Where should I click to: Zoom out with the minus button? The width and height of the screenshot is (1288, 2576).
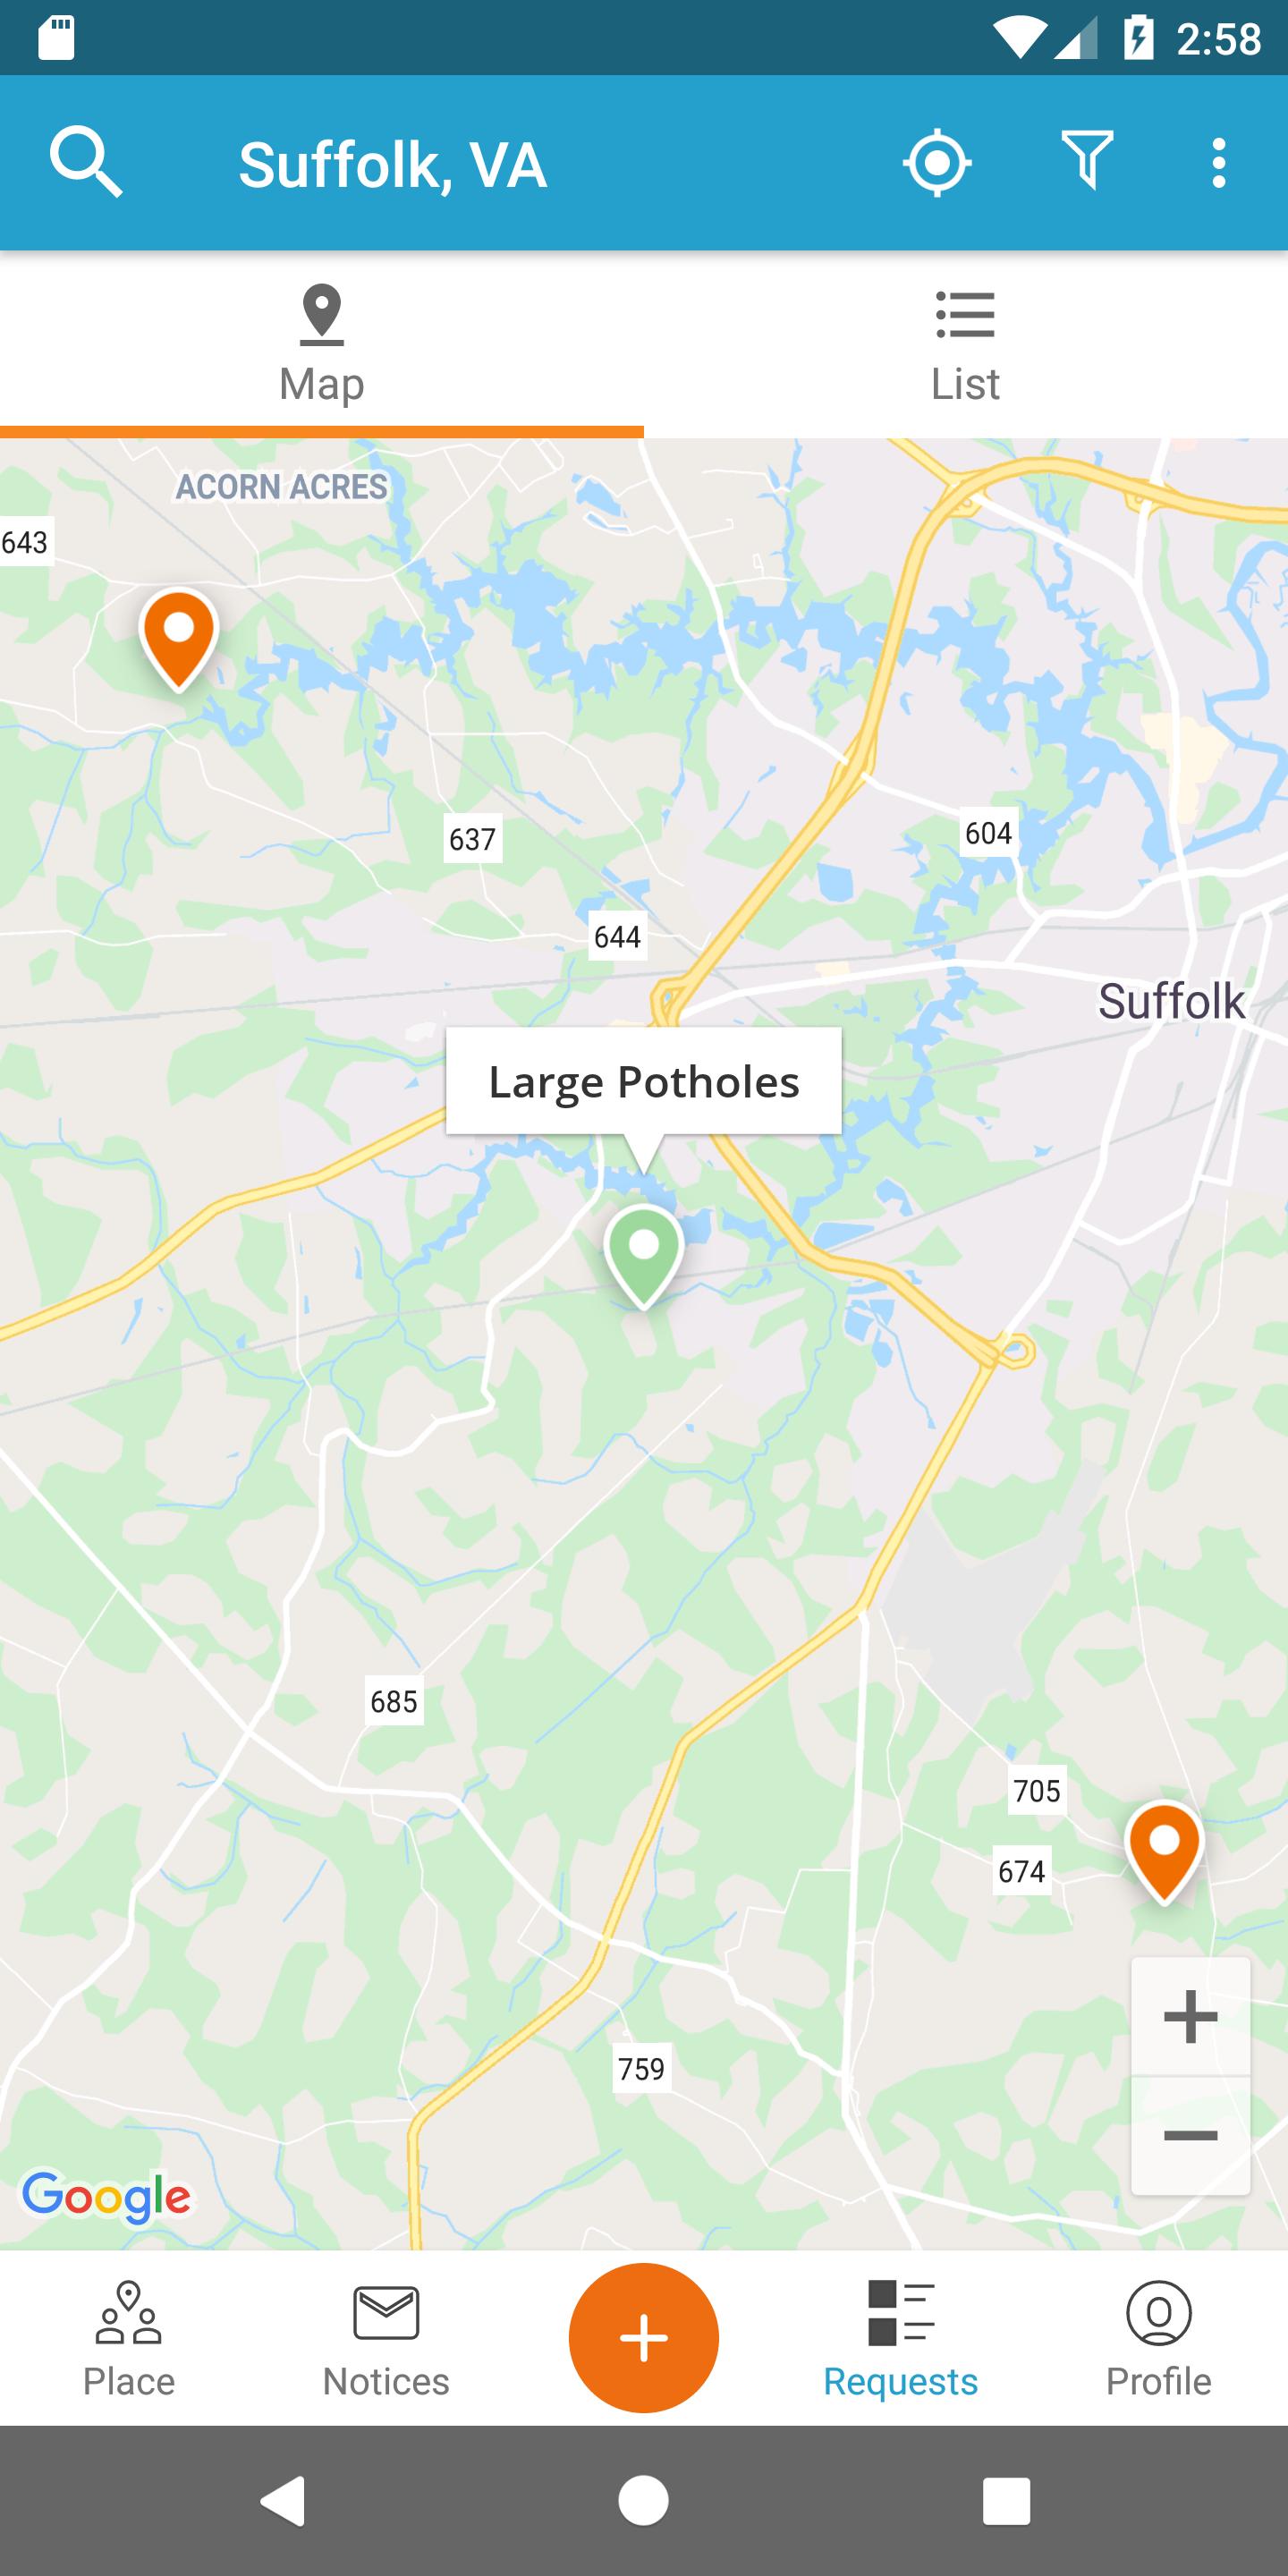coord(1191,2136)
